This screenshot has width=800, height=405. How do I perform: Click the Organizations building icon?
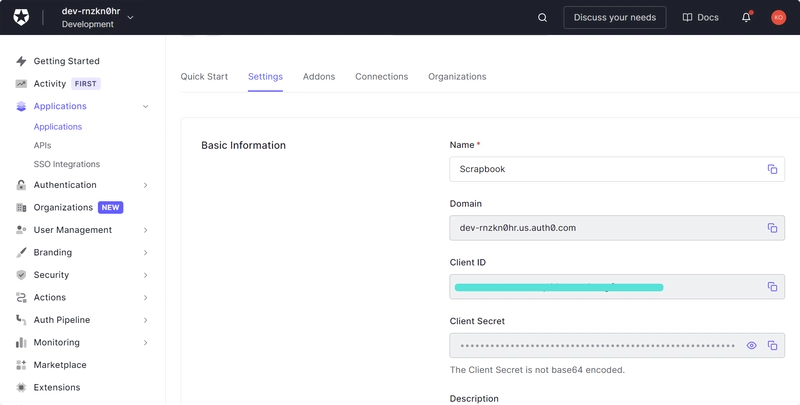tap(21, 208)
